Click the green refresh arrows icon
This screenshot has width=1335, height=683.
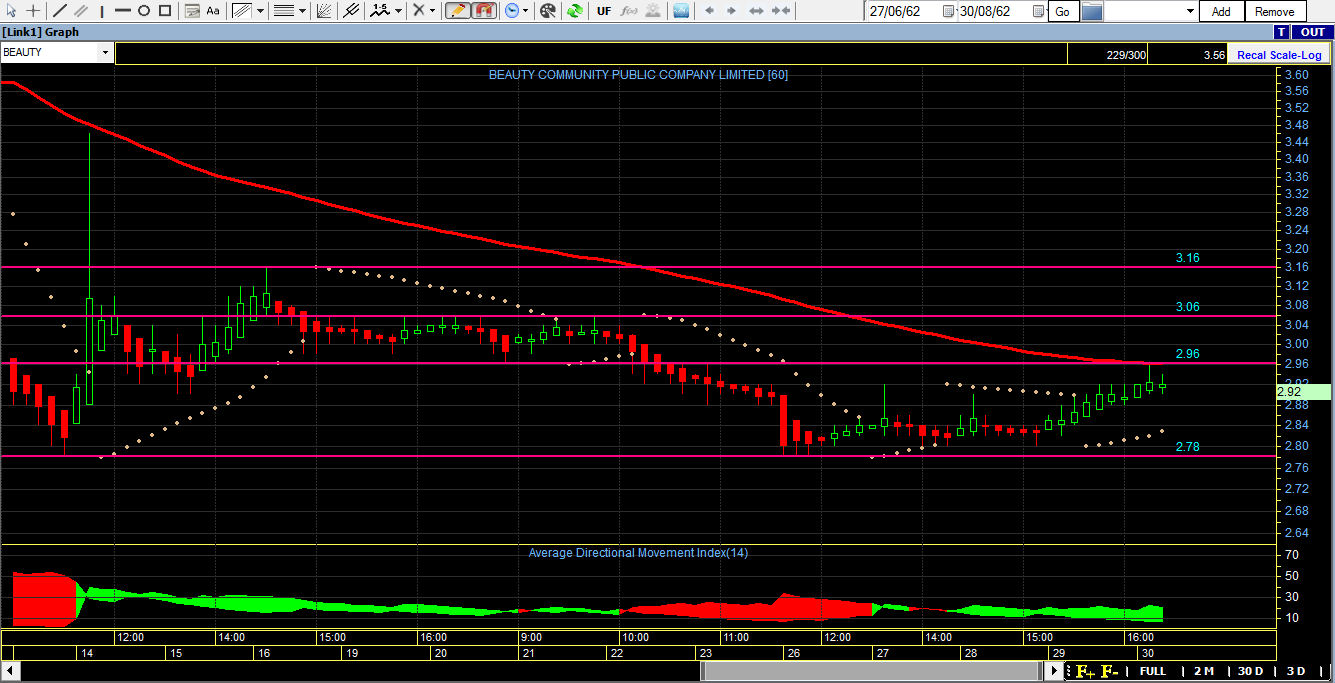(x=575, y=11)
